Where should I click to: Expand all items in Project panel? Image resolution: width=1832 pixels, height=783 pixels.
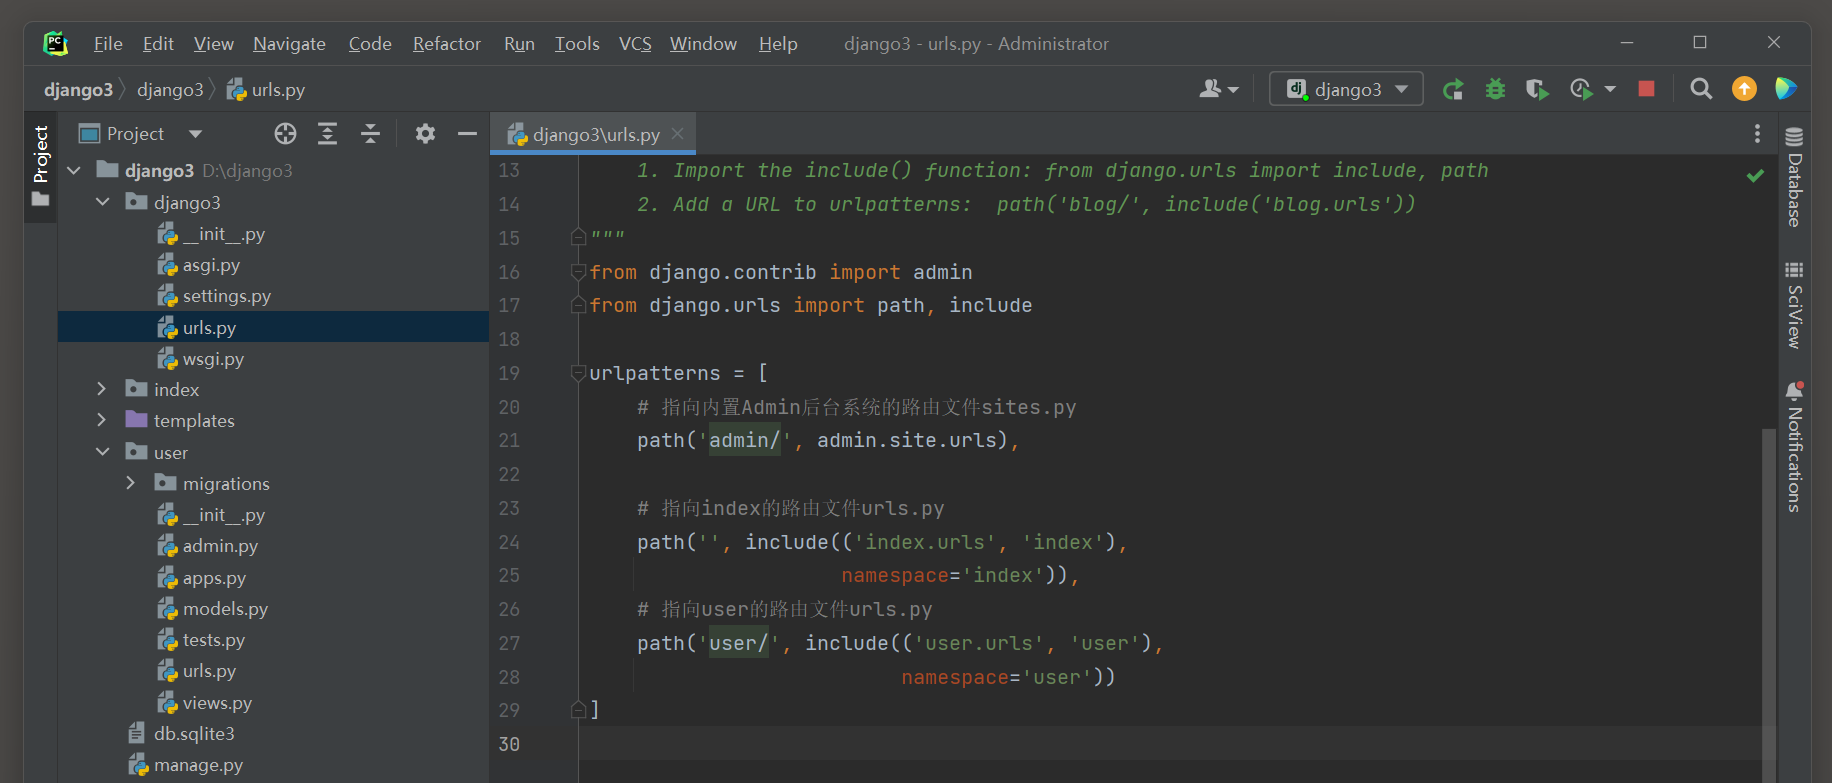(x=327, y=134)
